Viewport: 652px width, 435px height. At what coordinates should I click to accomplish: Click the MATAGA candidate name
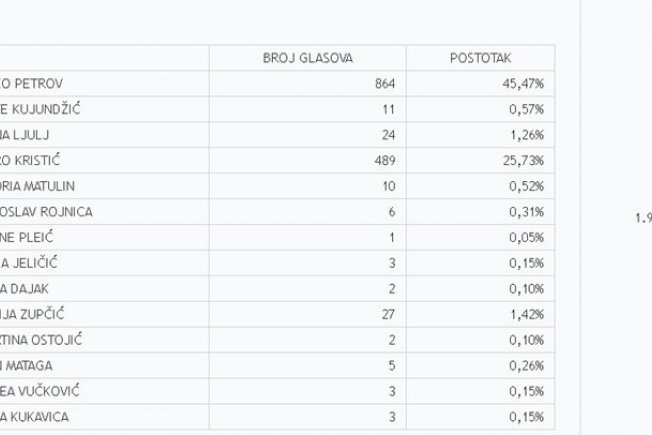pyautogui.click(x=26, y=366)
